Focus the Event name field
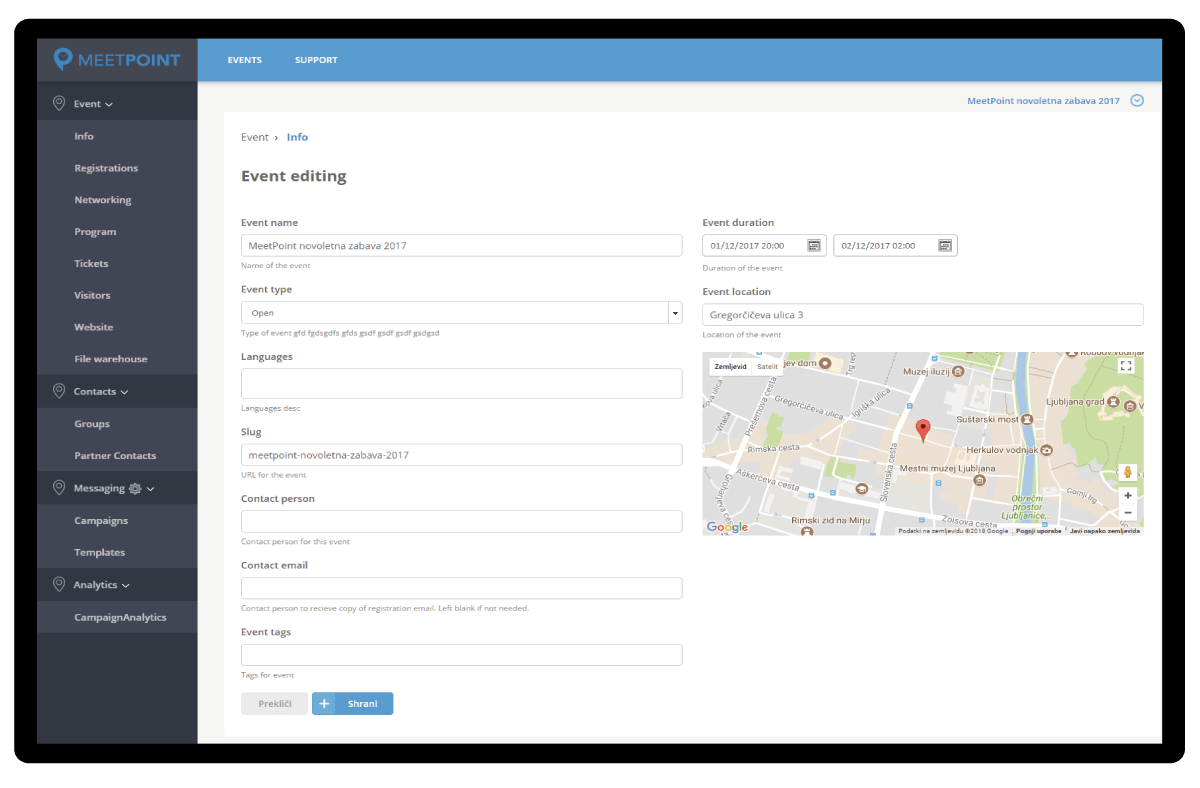The image size is (1200, 788). coord(462,246)
